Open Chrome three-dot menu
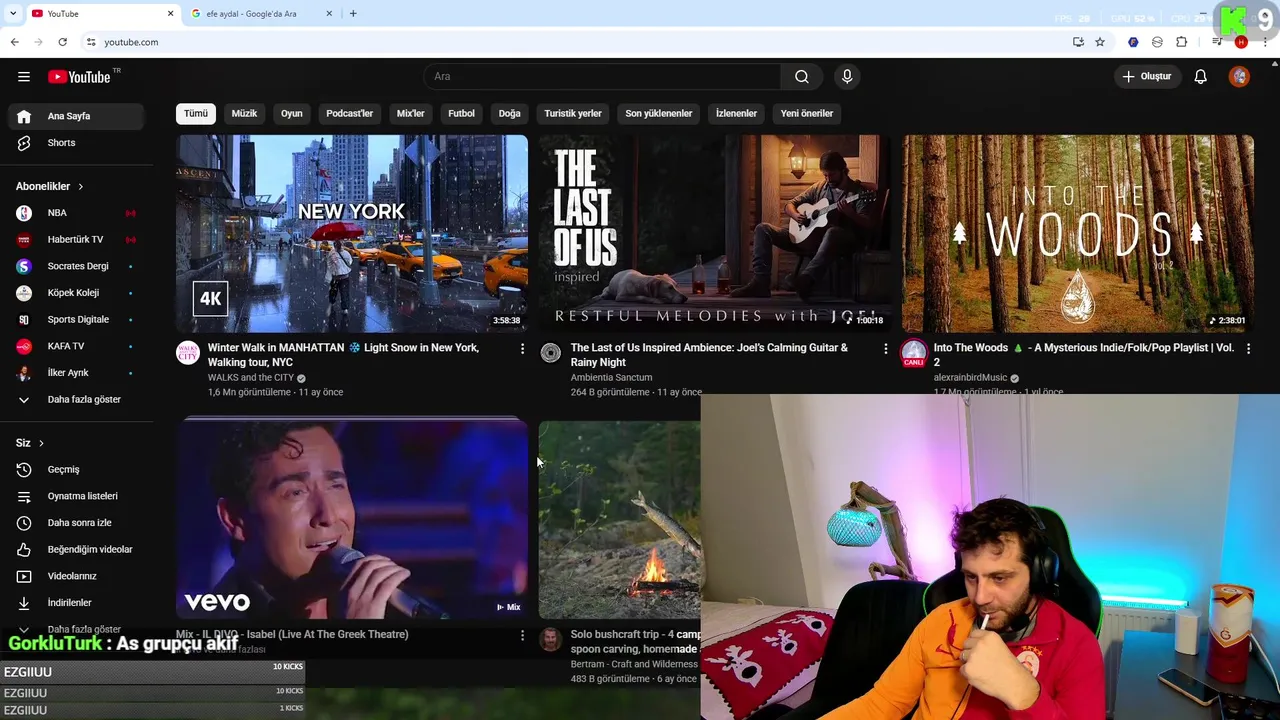1280x720 pixels. pyautogui.click(x=1265, y=42)
